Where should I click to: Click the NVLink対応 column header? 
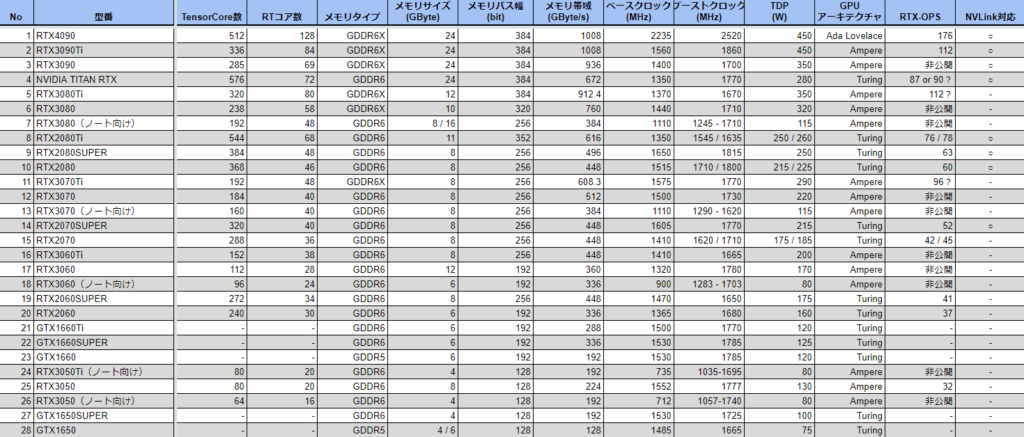991,14
